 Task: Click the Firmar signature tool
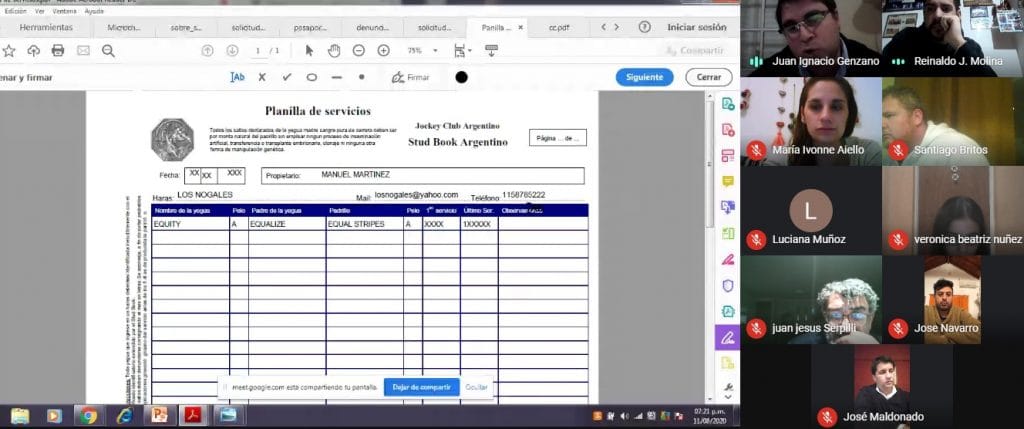tap(410, 77)
